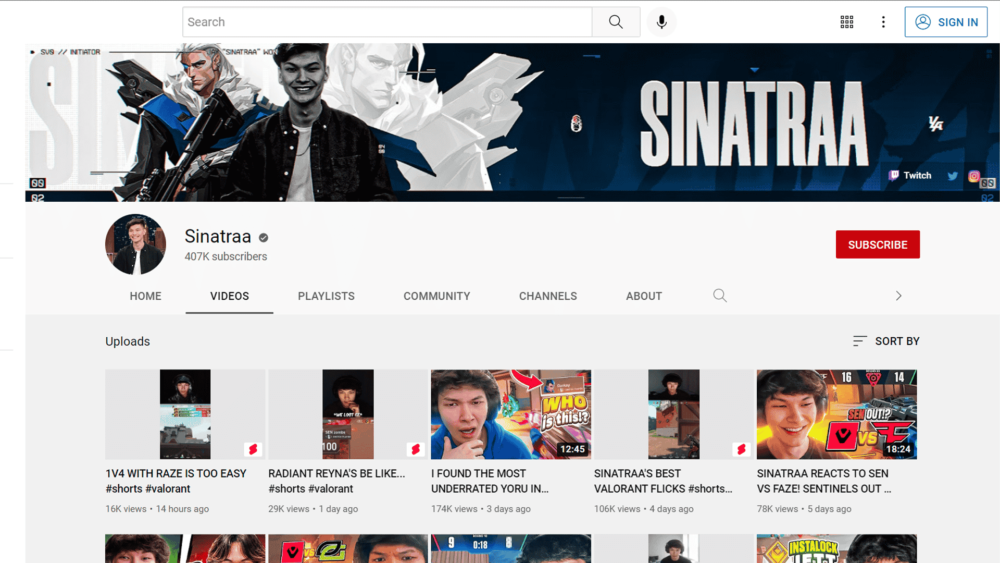This screenshot has width=1000, height=563.
Task: Click '407K subscribers' text
Action: click(226, 256)
